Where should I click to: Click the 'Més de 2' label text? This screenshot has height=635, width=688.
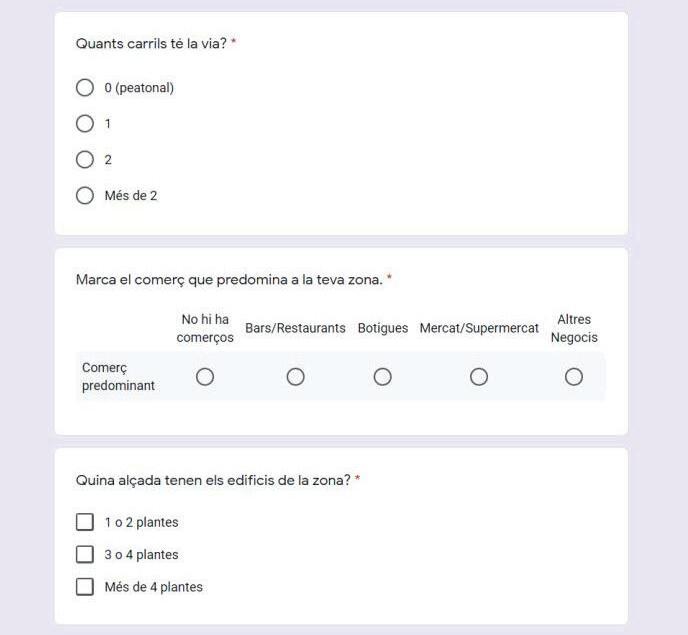(x=131, y=196)
